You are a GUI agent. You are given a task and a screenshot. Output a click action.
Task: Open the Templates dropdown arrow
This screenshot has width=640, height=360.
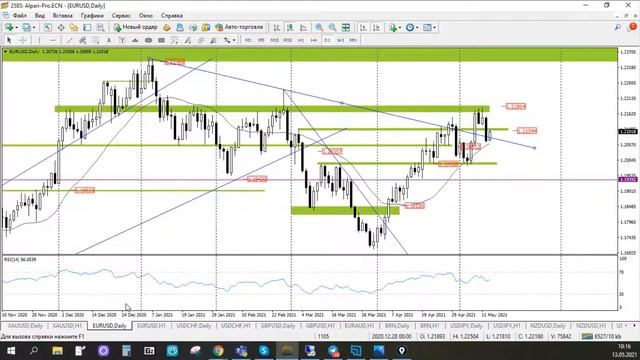[434, 27]
